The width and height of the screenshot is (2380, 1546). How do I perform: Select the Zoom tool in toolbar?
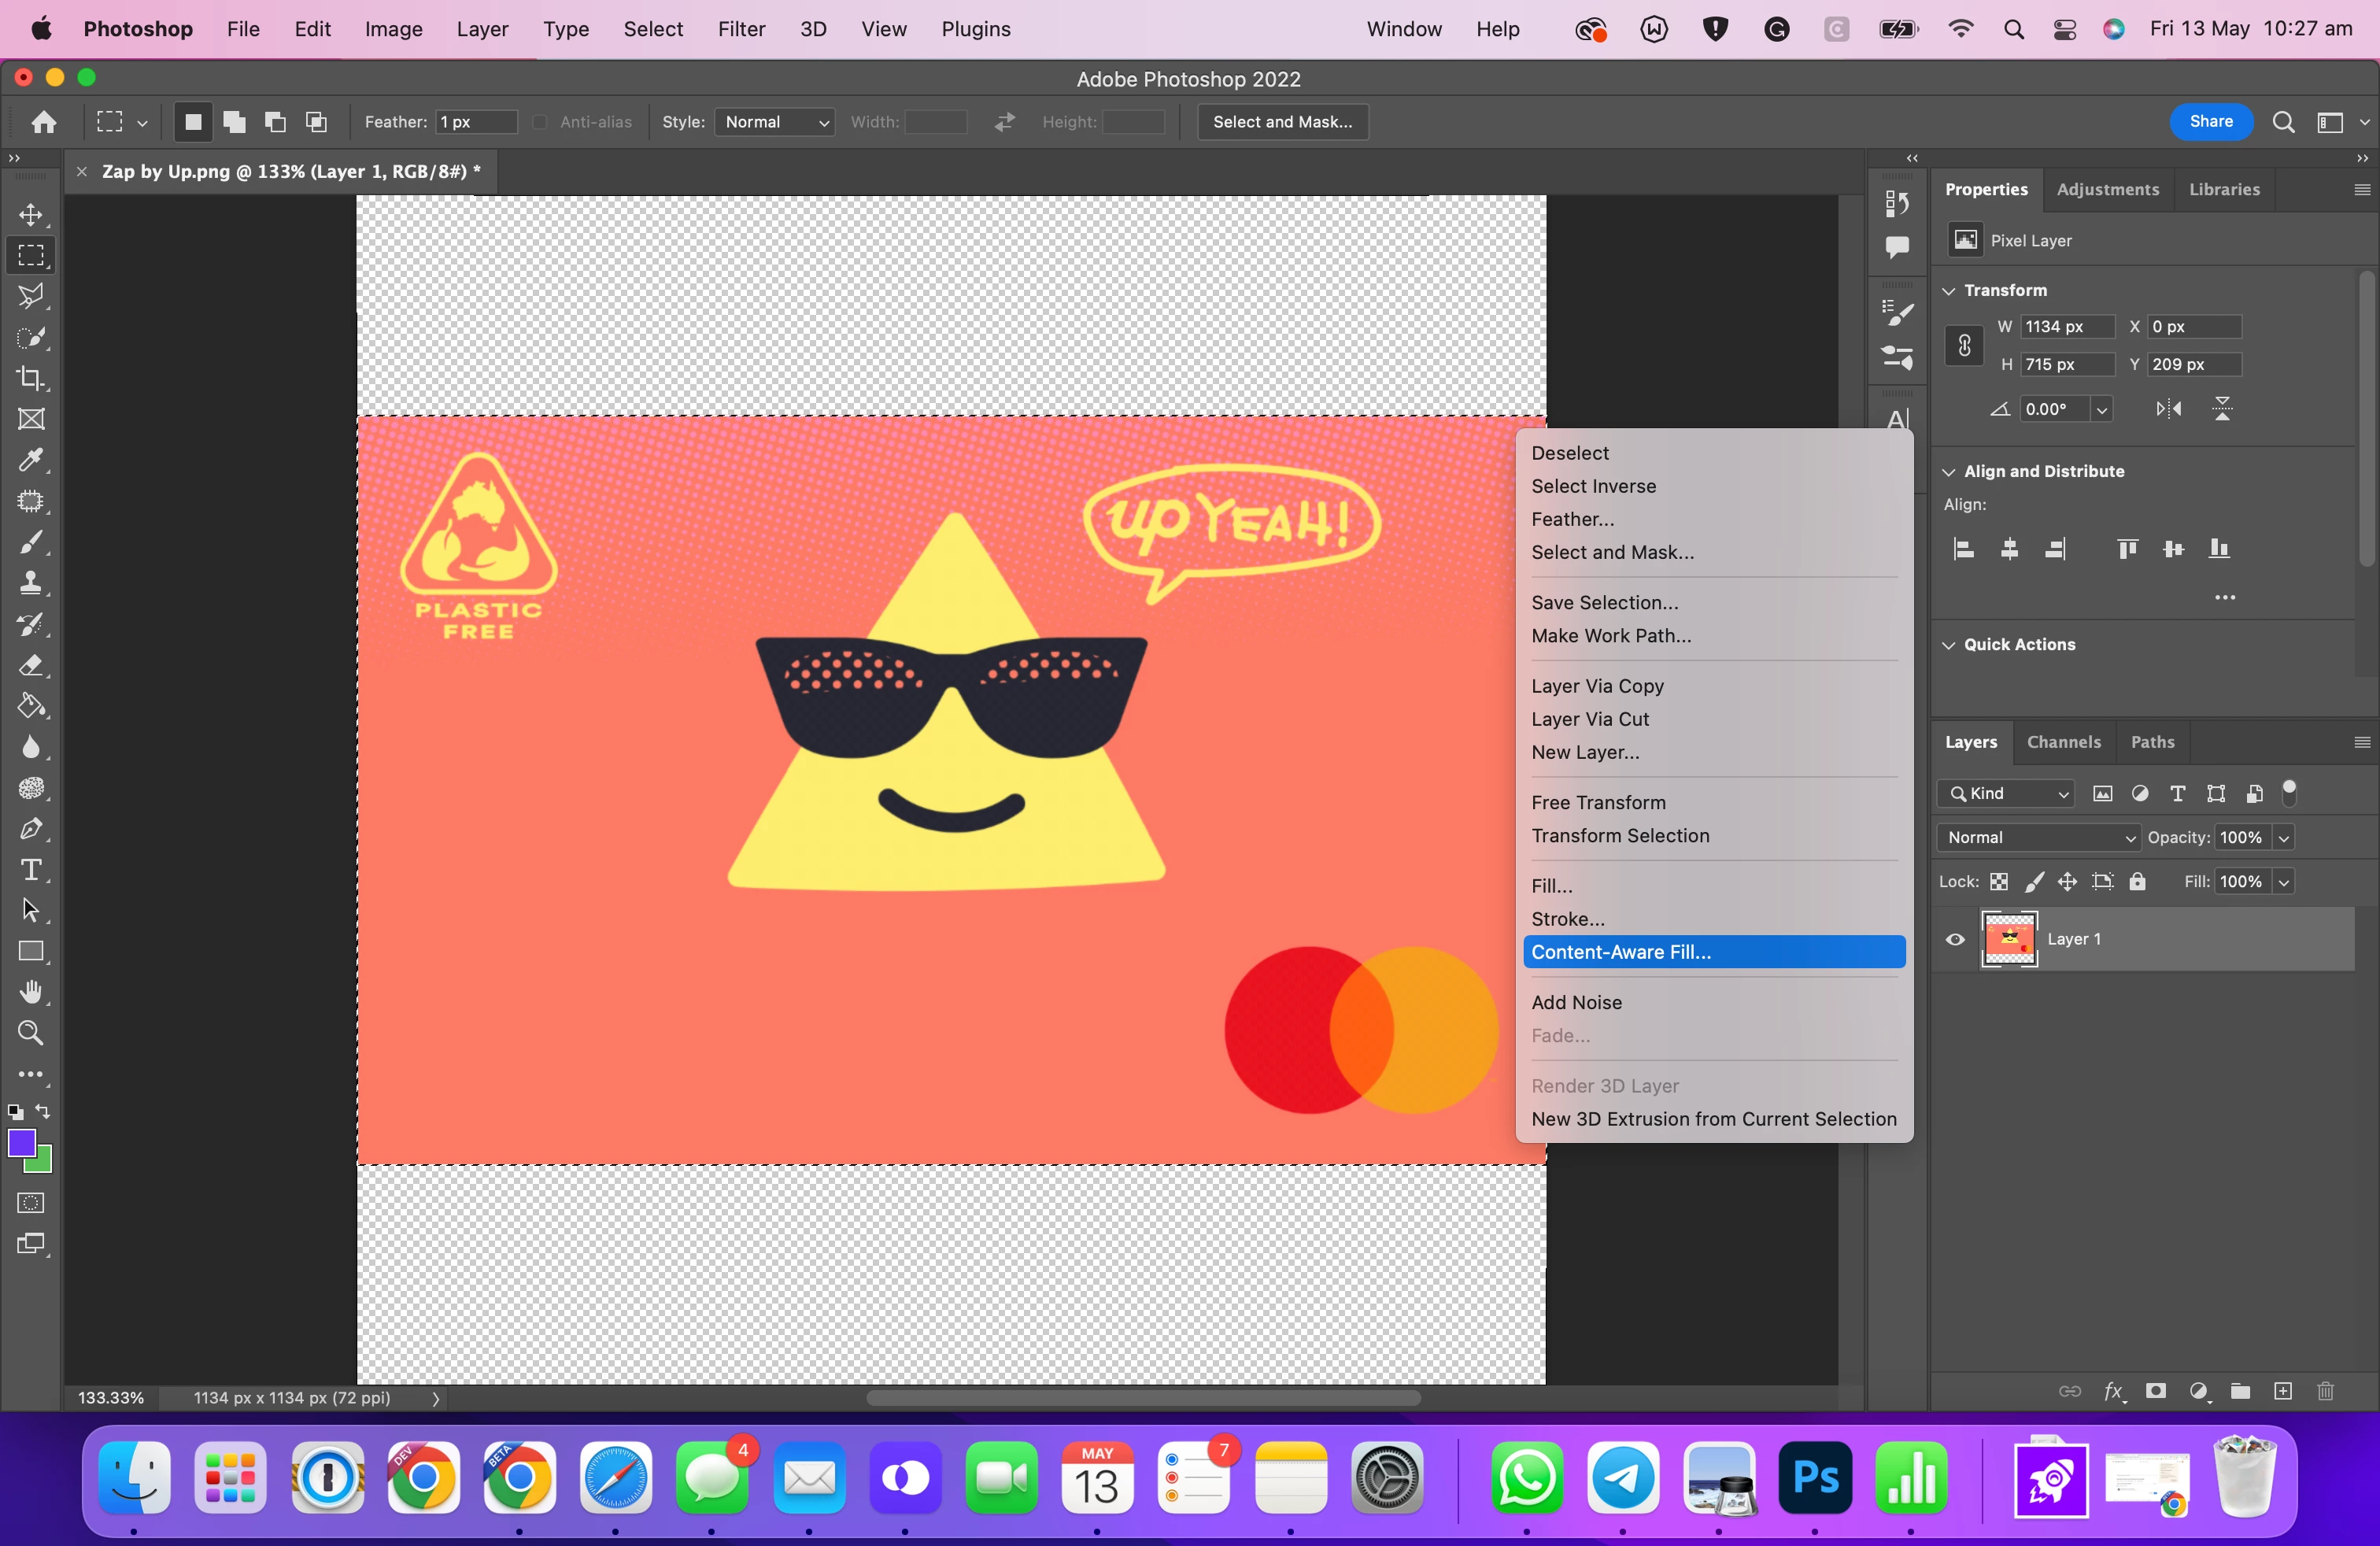tap(31, 1033)
